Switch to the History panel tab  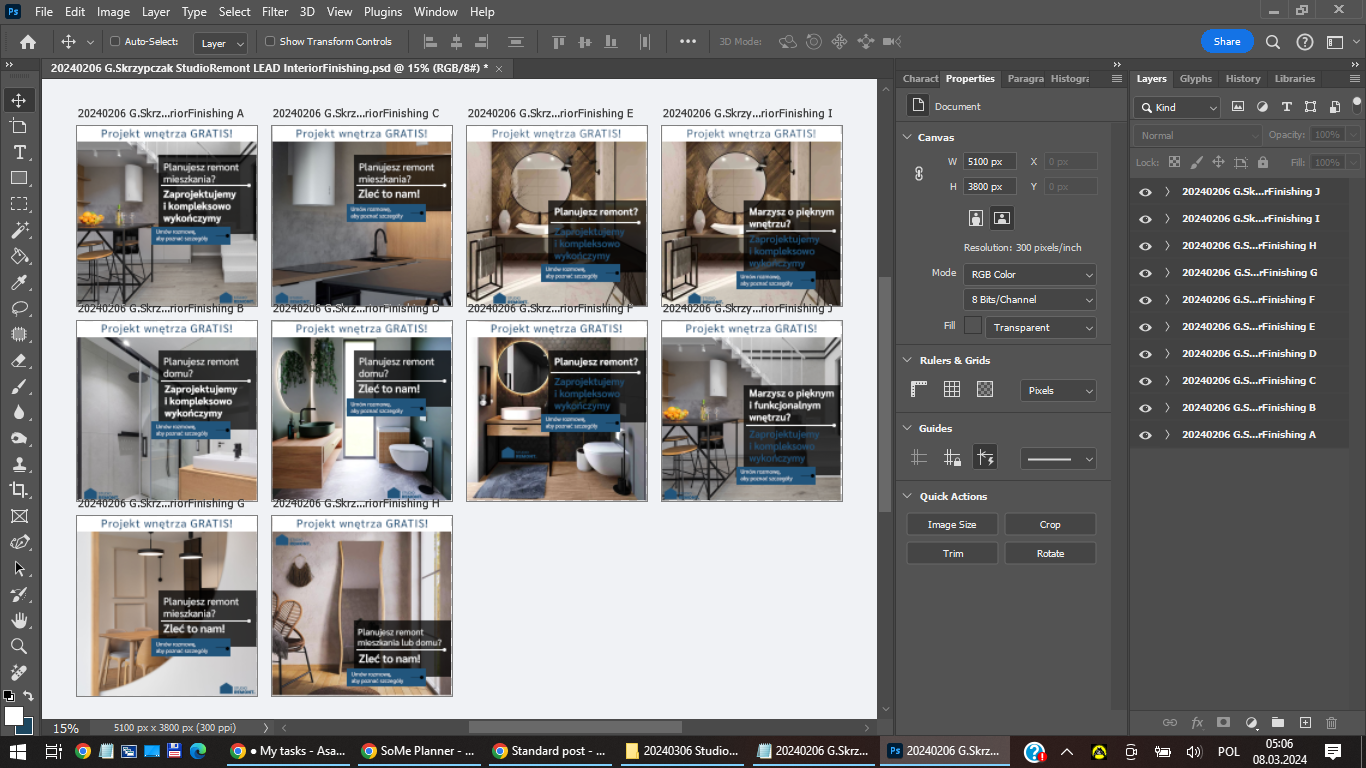(x=1243, y=79)
